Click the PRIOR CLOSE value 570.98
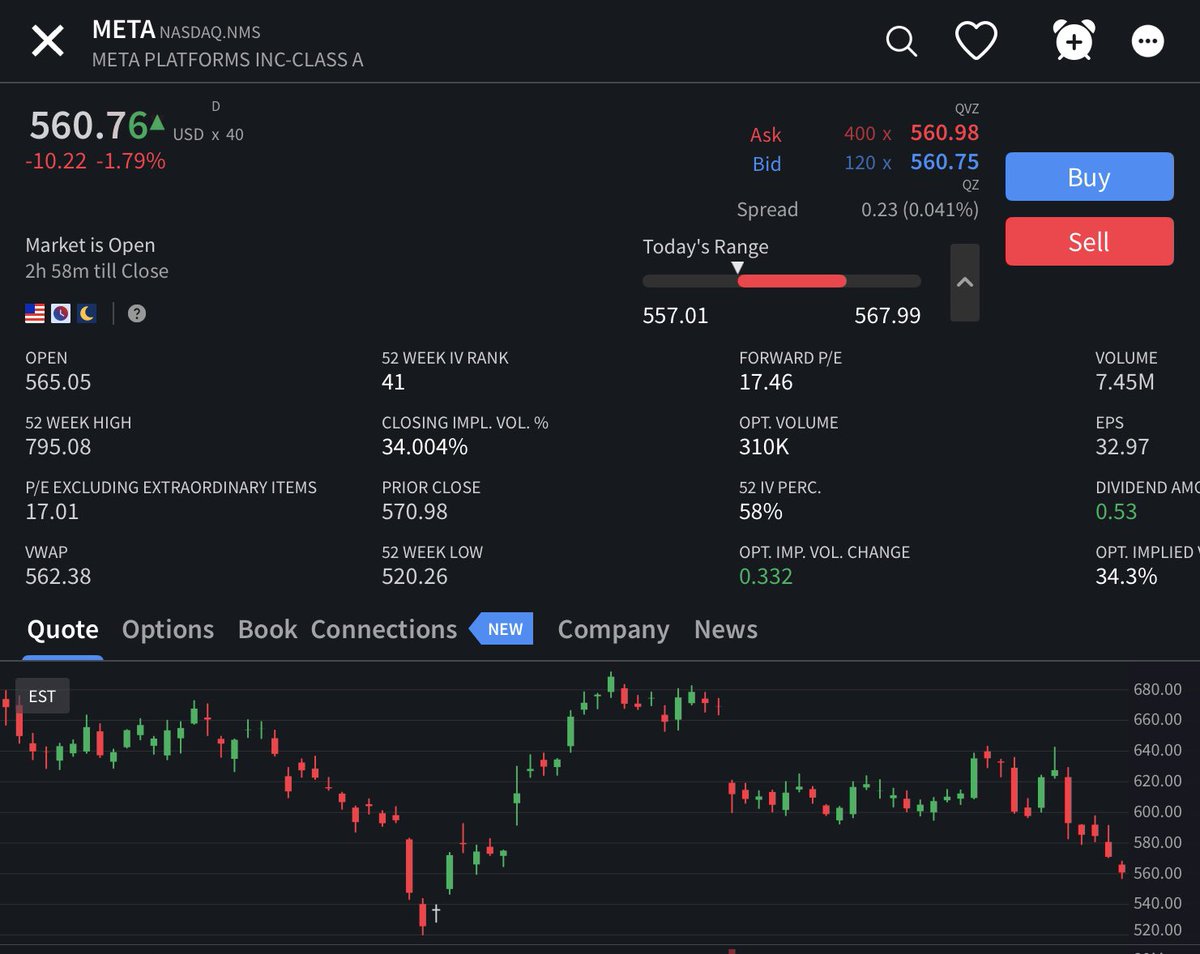Image resolution: width=1200 pixels, height=954 pixels. pos(415,512)
